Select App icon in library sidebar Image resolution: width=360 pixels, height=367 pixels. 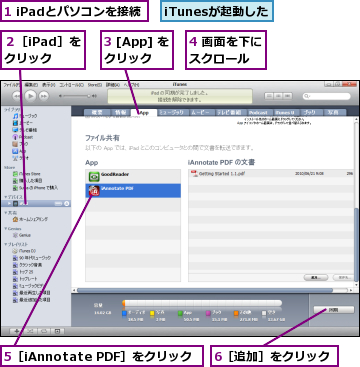tap(15, 151)
